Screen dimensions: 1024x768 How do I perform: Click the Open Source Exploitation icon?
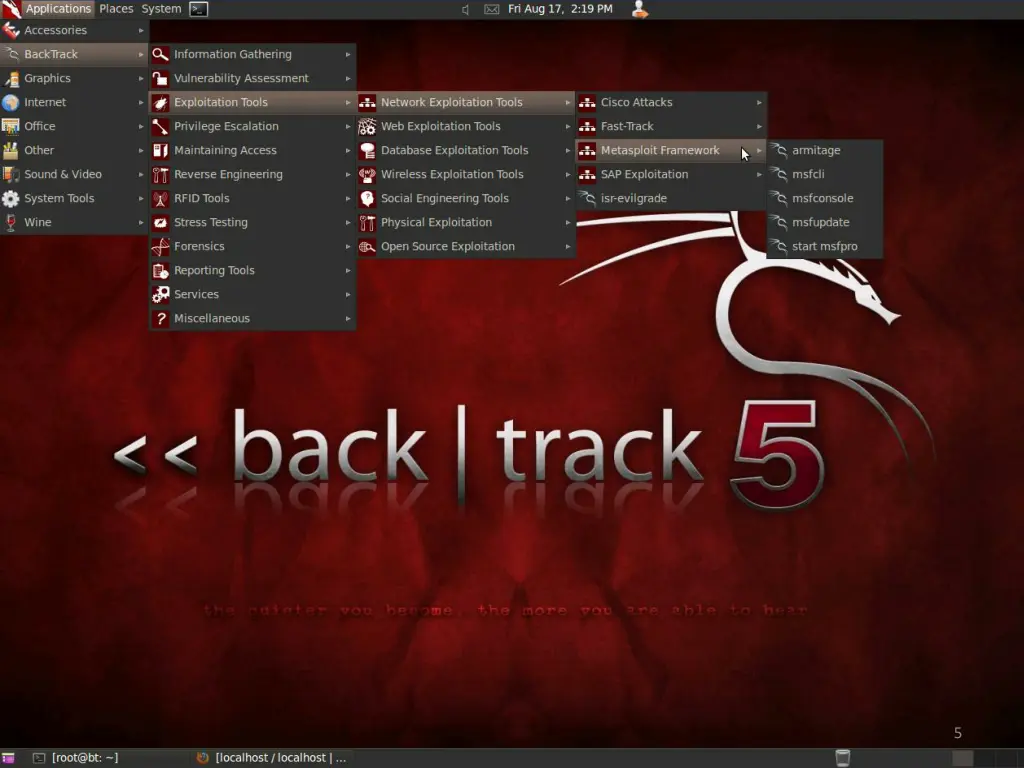click(x=367, y=246)
